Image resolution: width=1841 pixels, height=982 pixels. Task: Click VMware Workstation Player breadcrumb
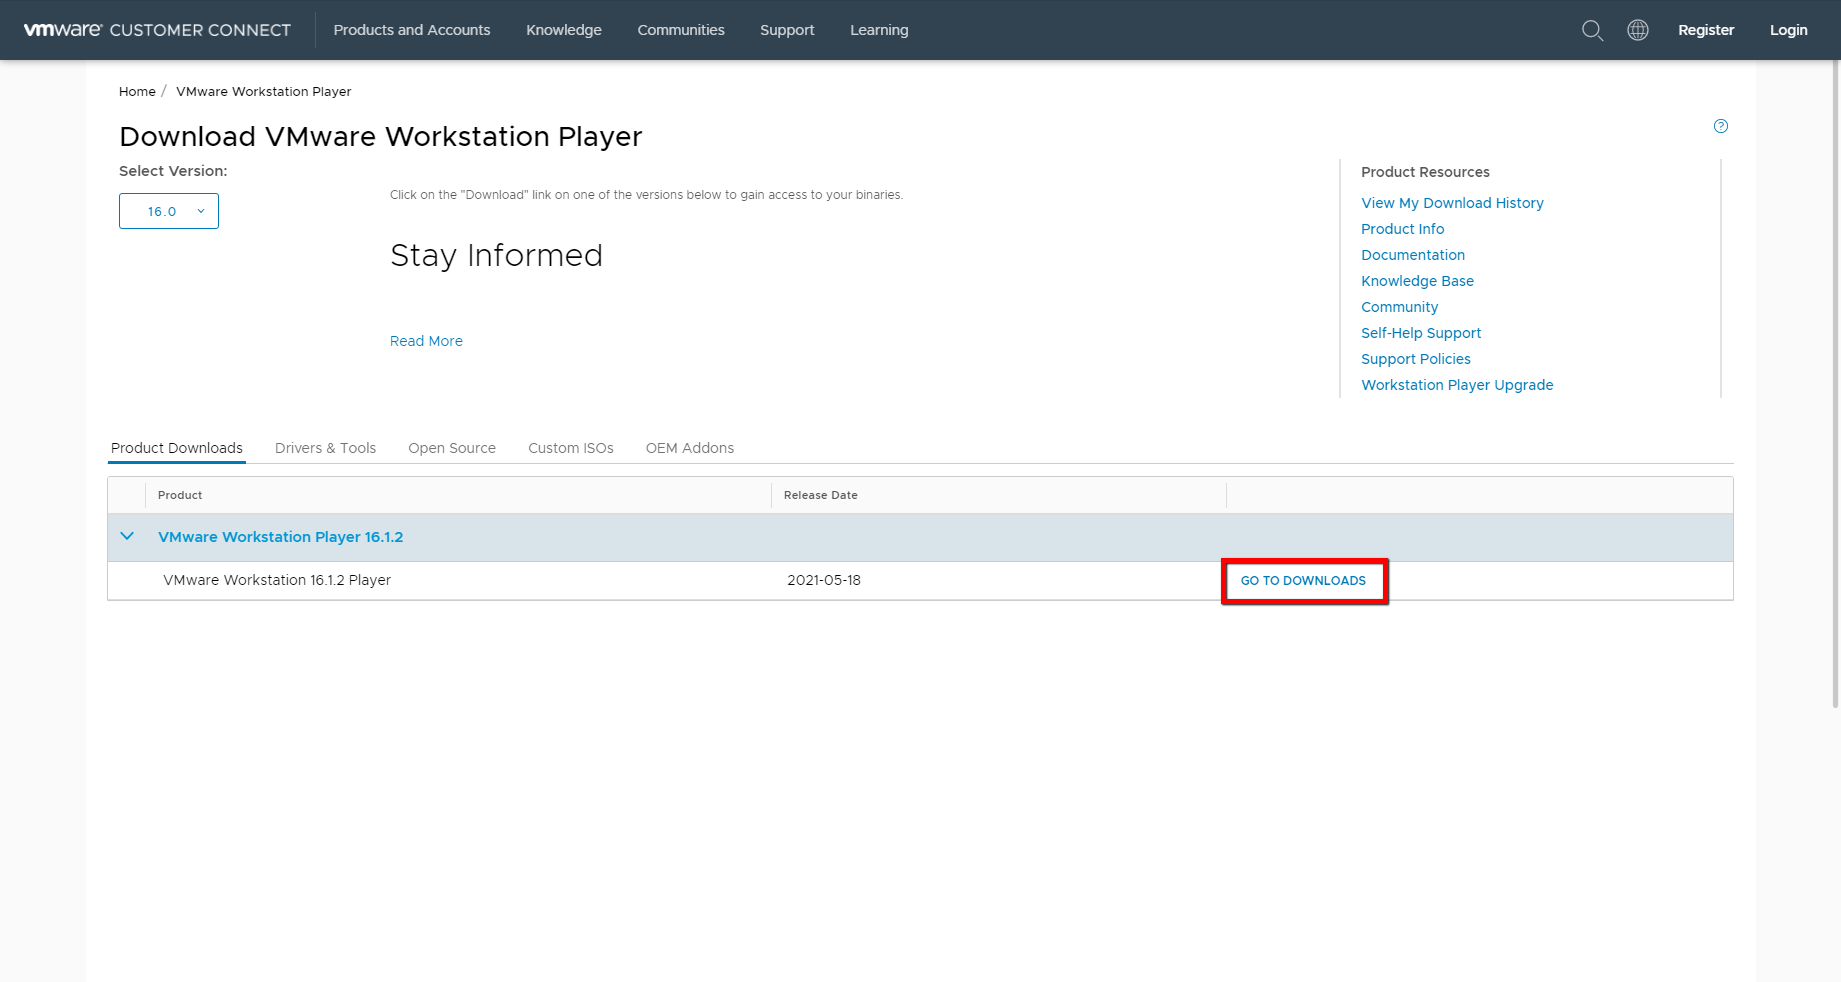(x=264, y=91)
